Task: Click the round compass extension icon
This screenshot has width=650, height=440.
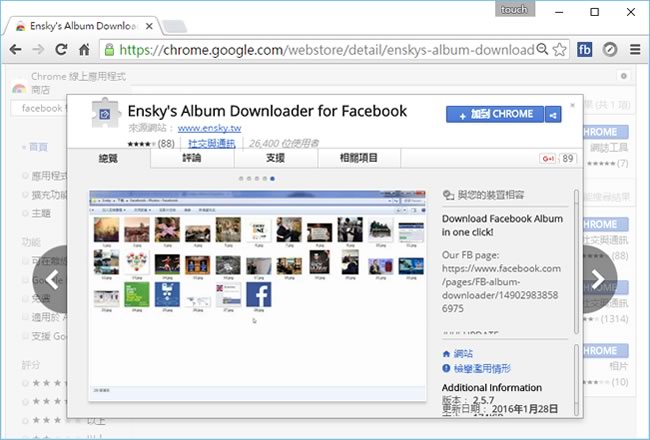Action: [610, 50]
